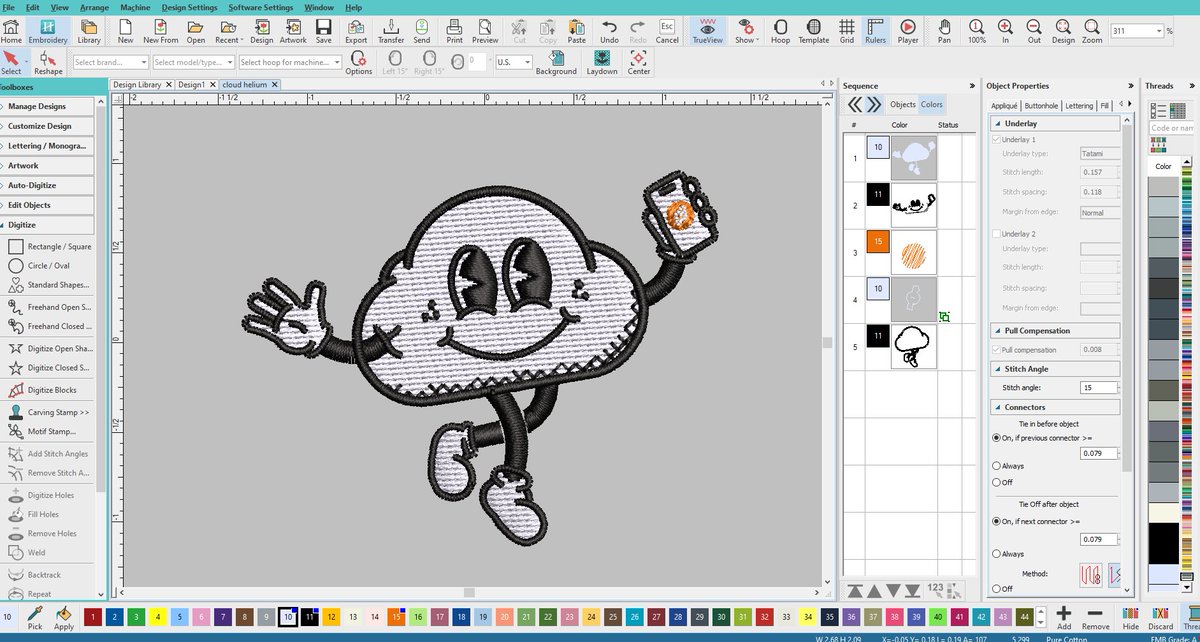Screen dimensions: 1200x642
Task: Click the Objects button in Sequence panel
Action: 902,104
